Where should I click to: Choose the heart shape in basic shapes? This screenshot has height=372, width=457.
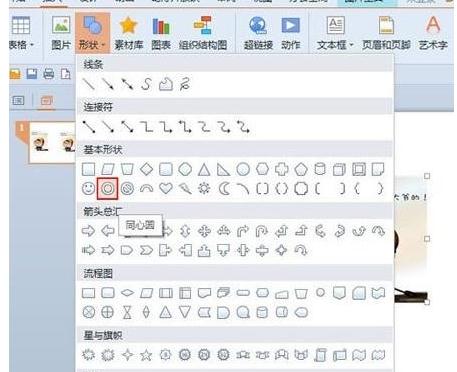pos(166,189)
